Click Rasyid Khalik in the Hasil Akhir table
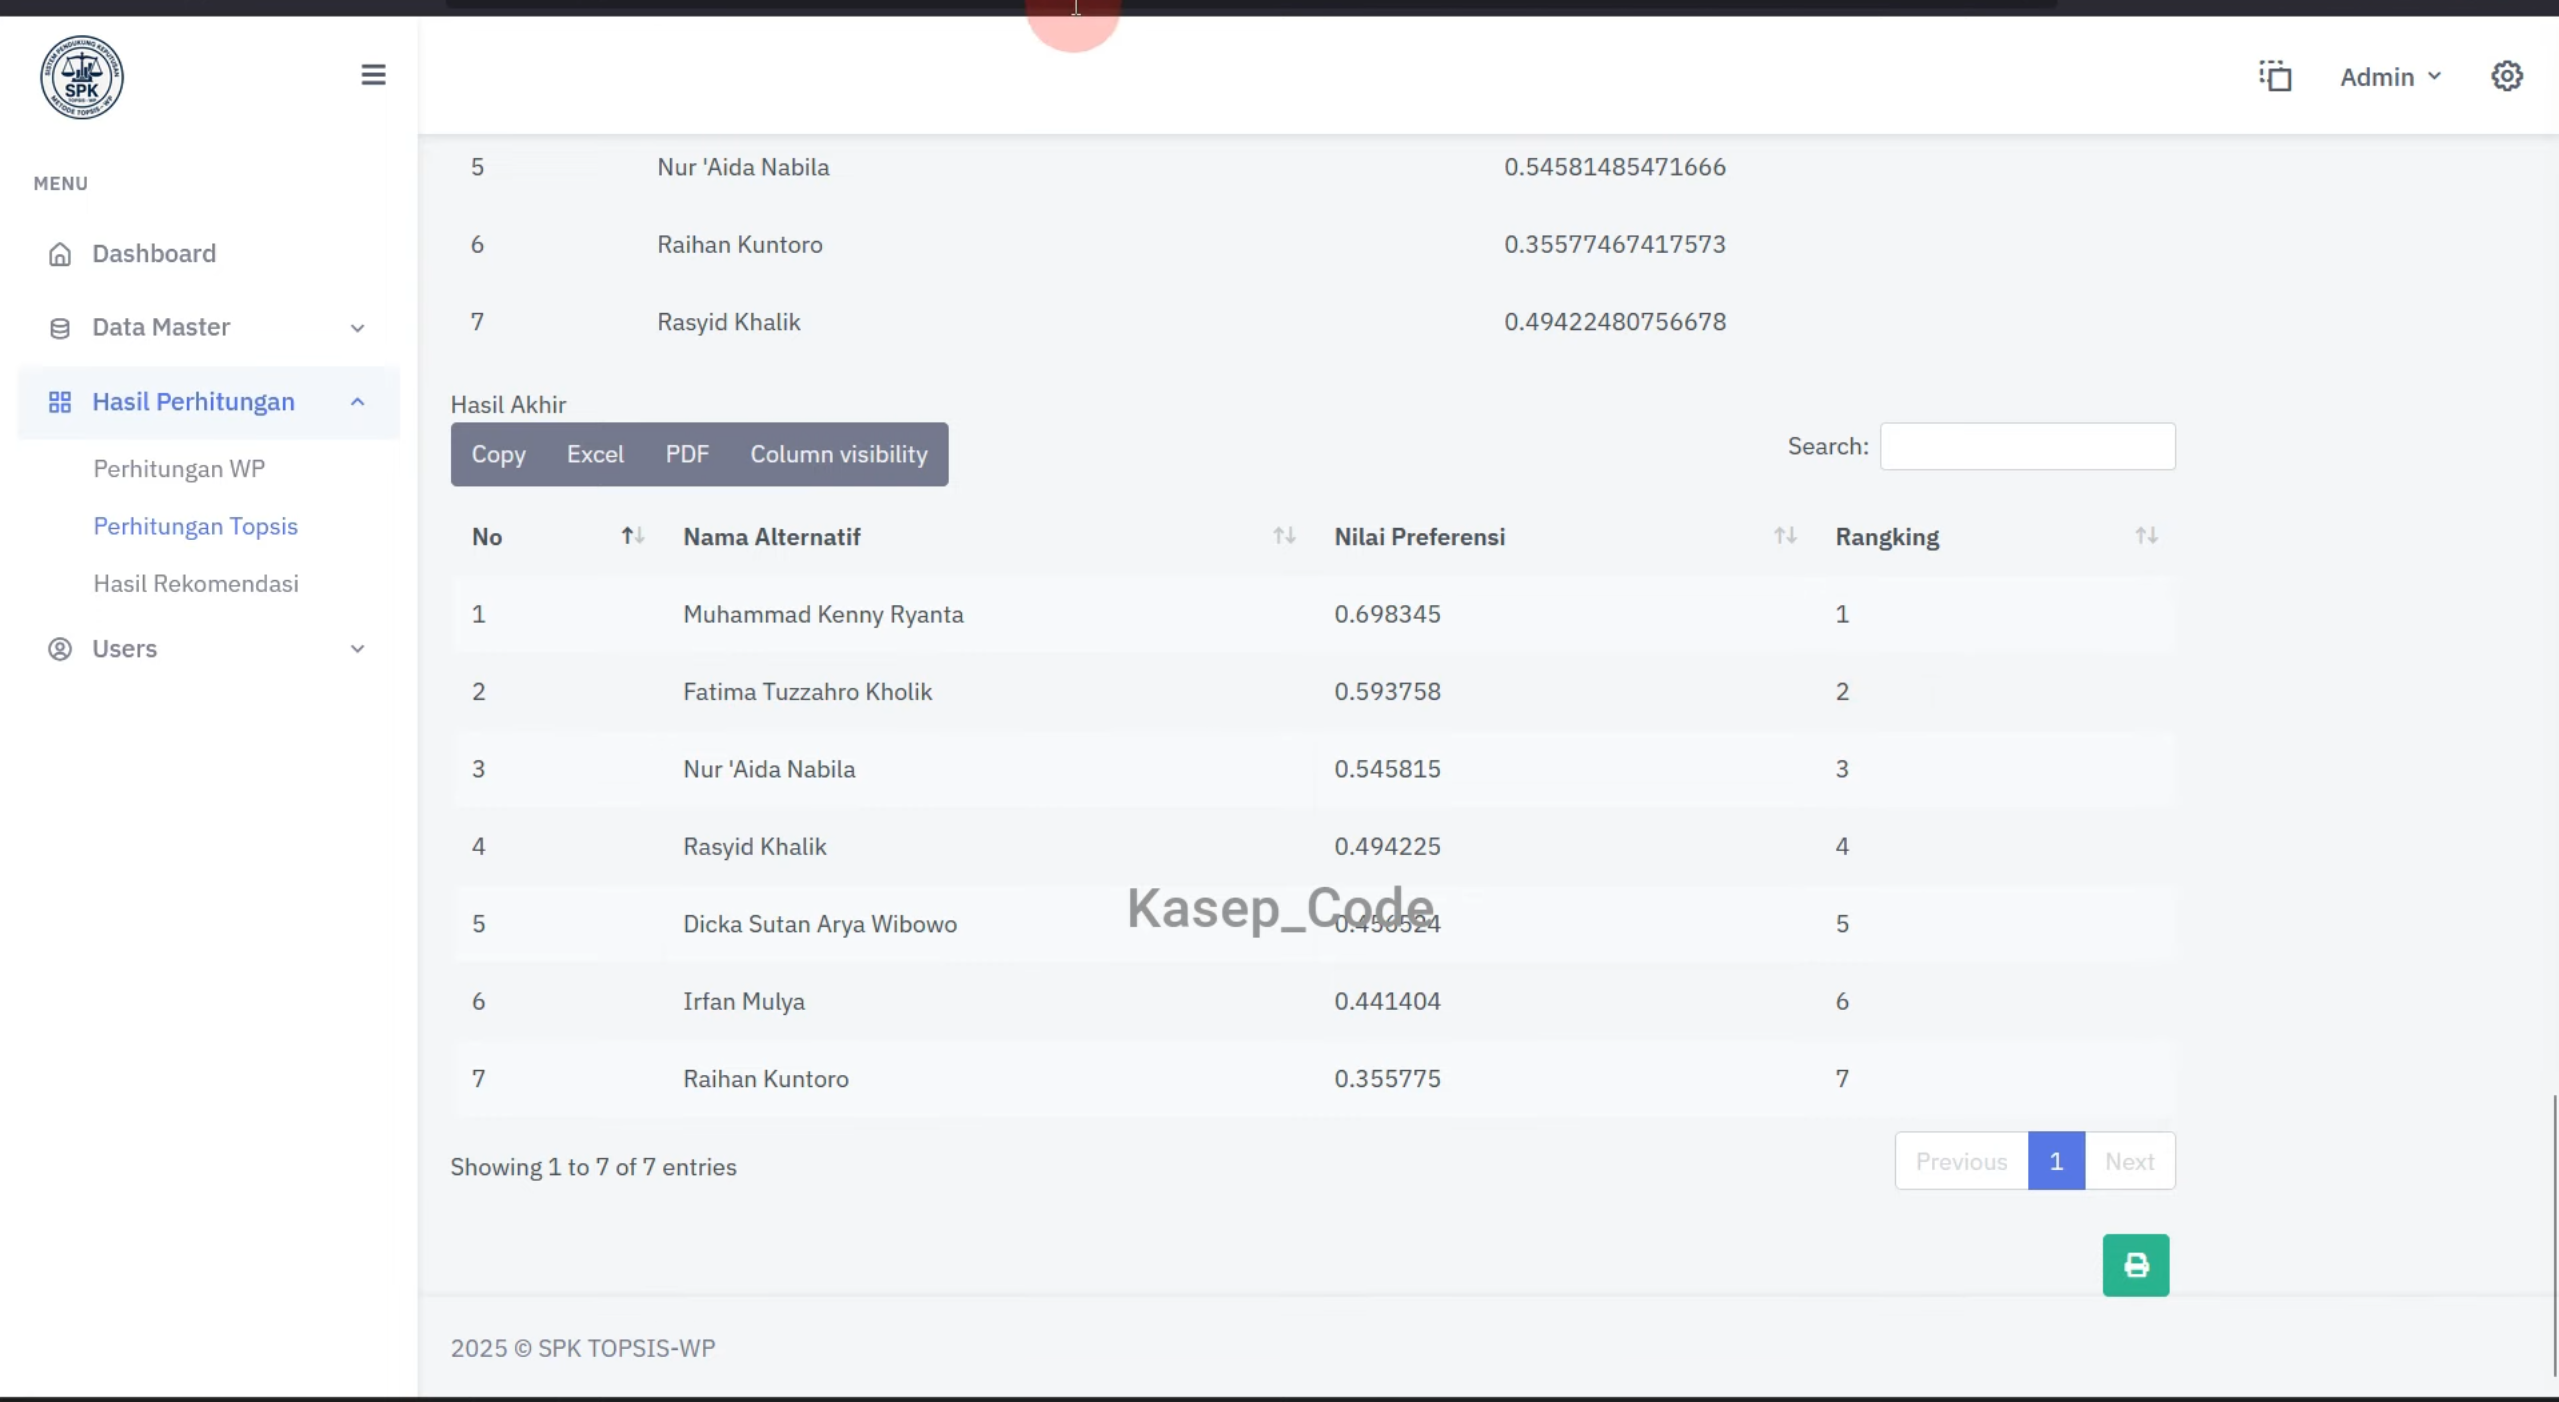 pos(754,847)
